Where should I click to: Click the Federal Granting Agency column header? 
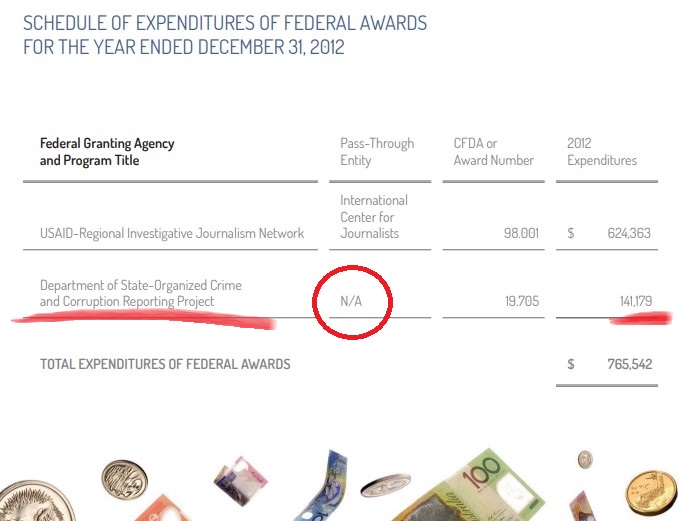[107, 152]
